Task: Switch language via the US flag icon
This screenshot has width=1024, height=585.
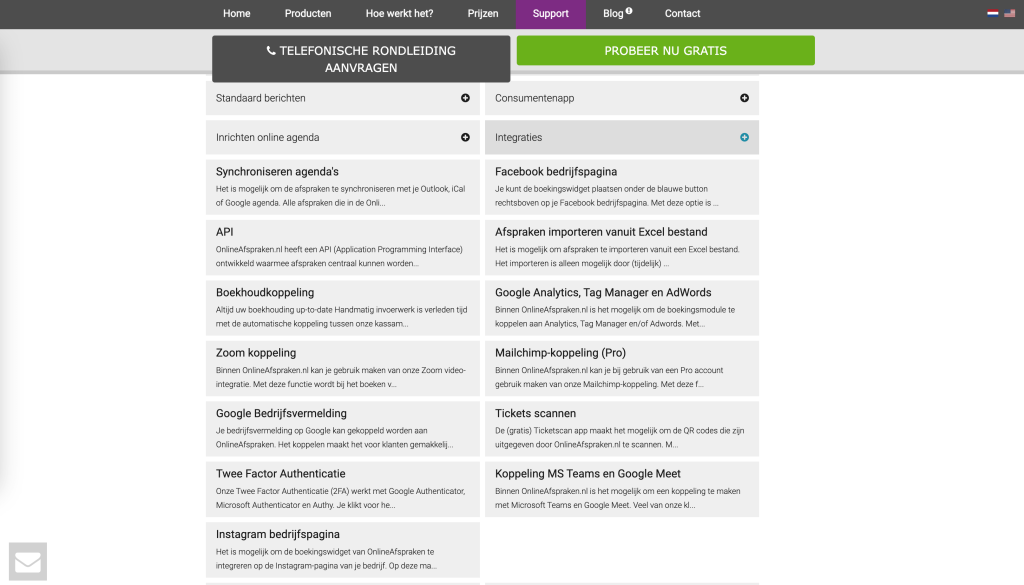Action: coord(1009,14)
